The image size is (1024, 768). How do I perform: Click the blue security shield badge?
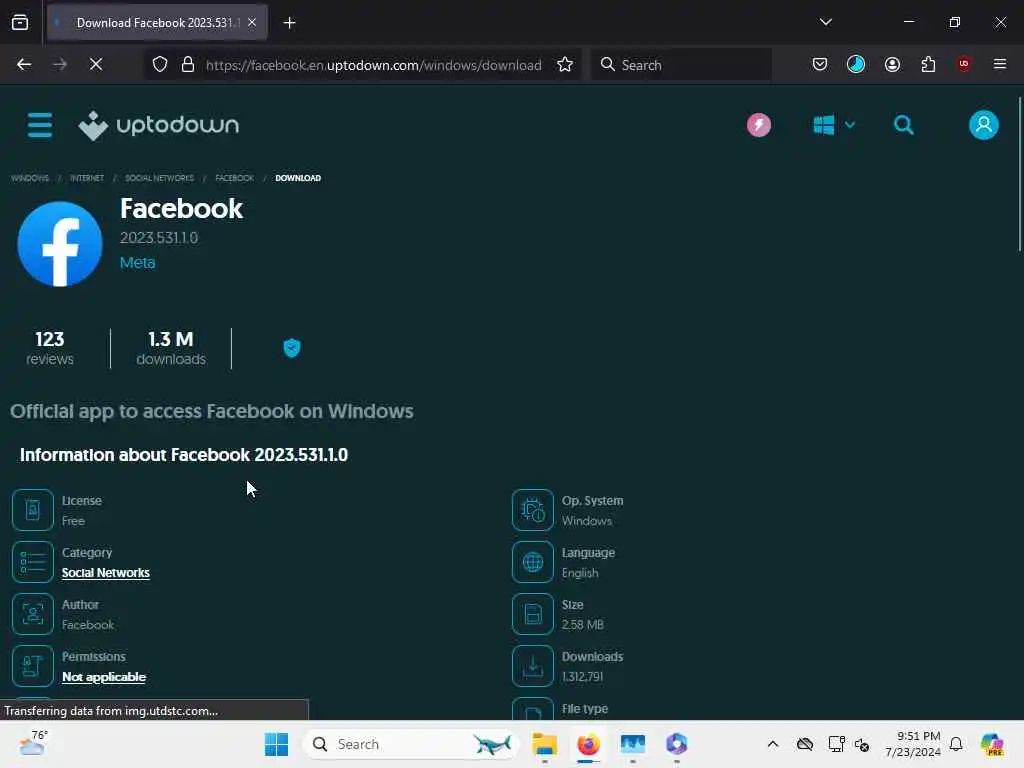(x=292, y=348)
